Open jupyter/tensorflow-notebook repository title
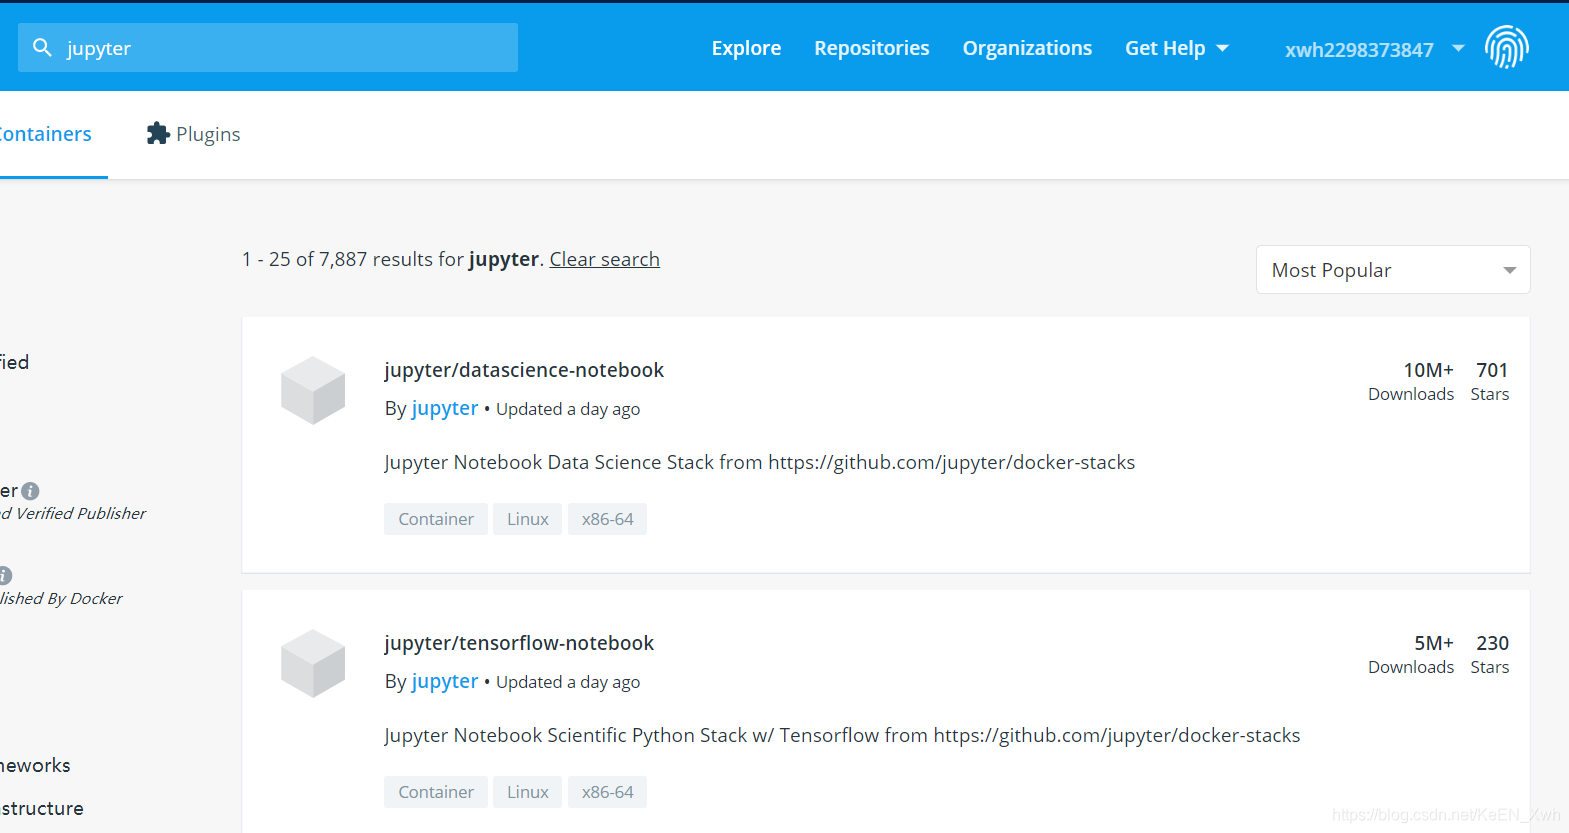This screenshot has width=1569, height=833. pyautogui.click(x=519, y=643)
